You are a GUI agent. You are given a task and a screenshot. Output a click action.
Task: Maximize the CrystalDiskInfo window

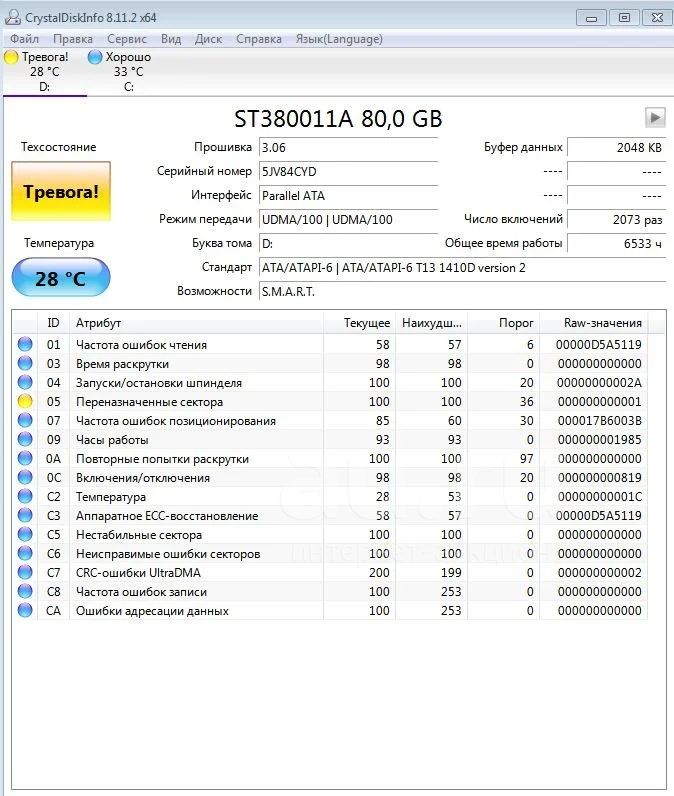(x=624, y=18)
